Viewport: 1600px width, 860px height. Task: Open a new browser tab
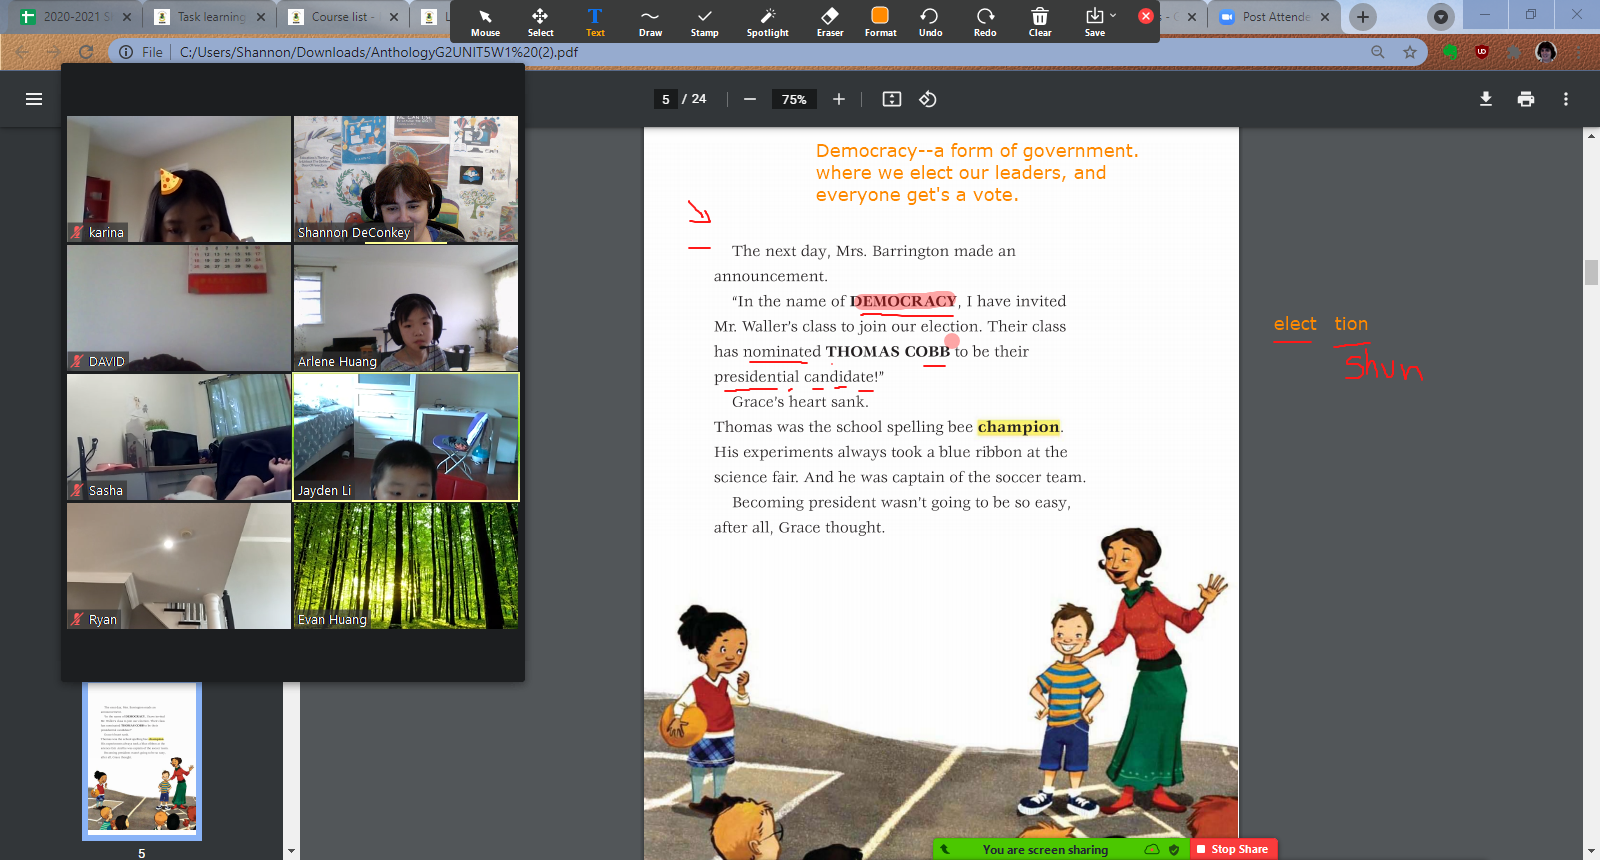click(1362, 17)
